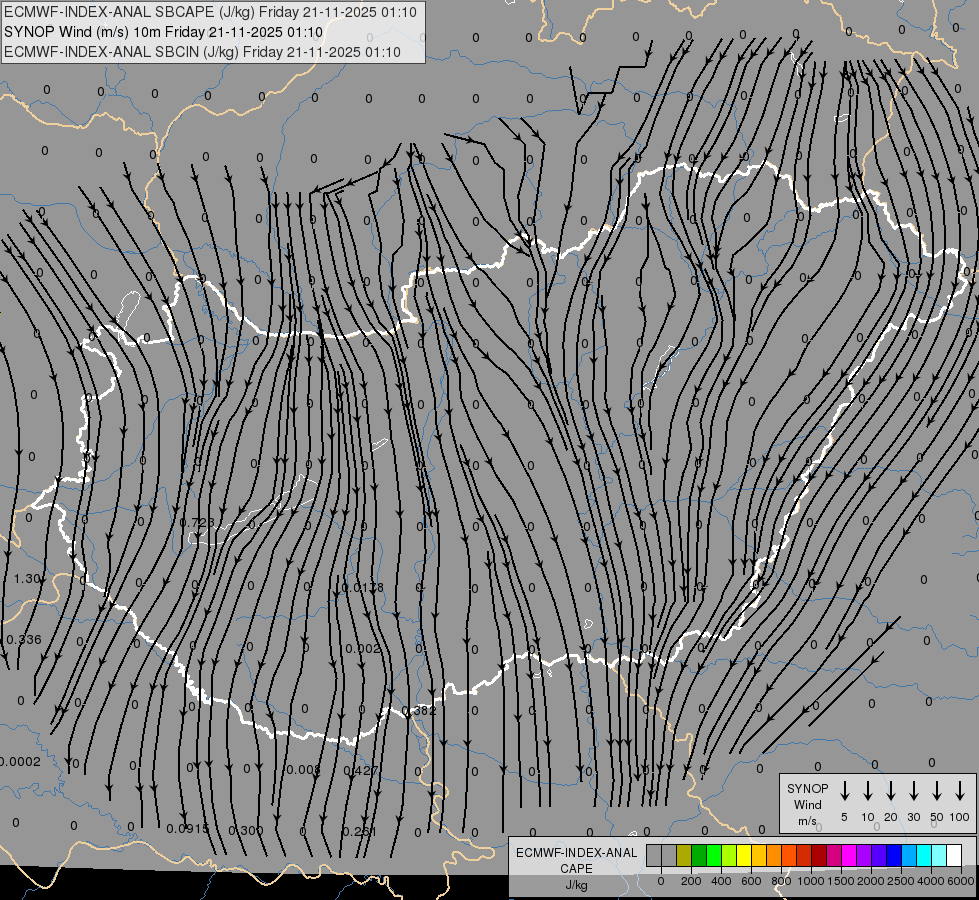
Task: Select the bright magenta CAPE swatch
Action: pos(849,855)
